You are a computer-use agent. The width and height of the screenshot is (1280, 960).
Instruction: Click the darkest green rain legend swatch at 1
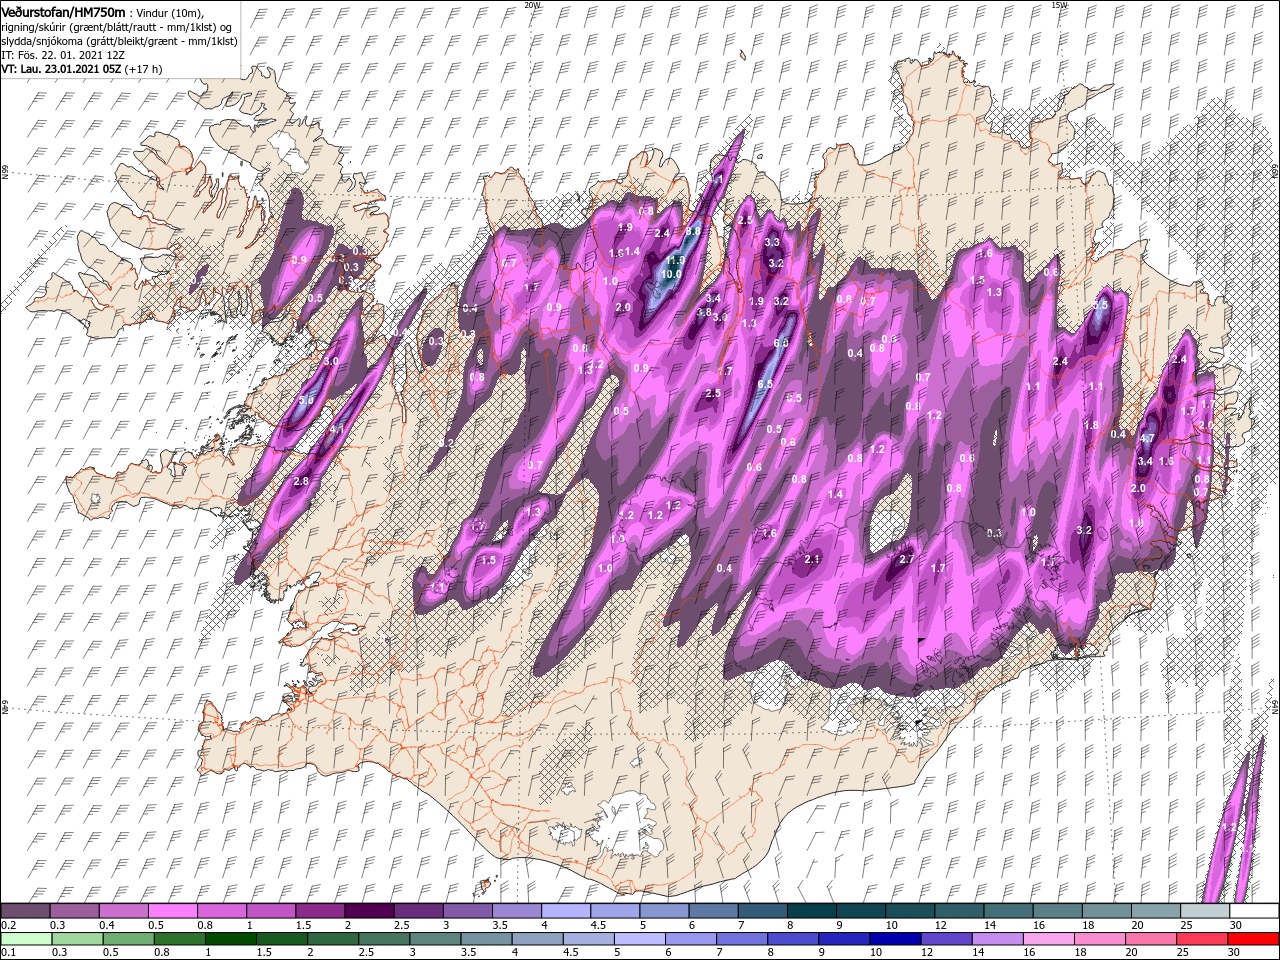point(231,938)
